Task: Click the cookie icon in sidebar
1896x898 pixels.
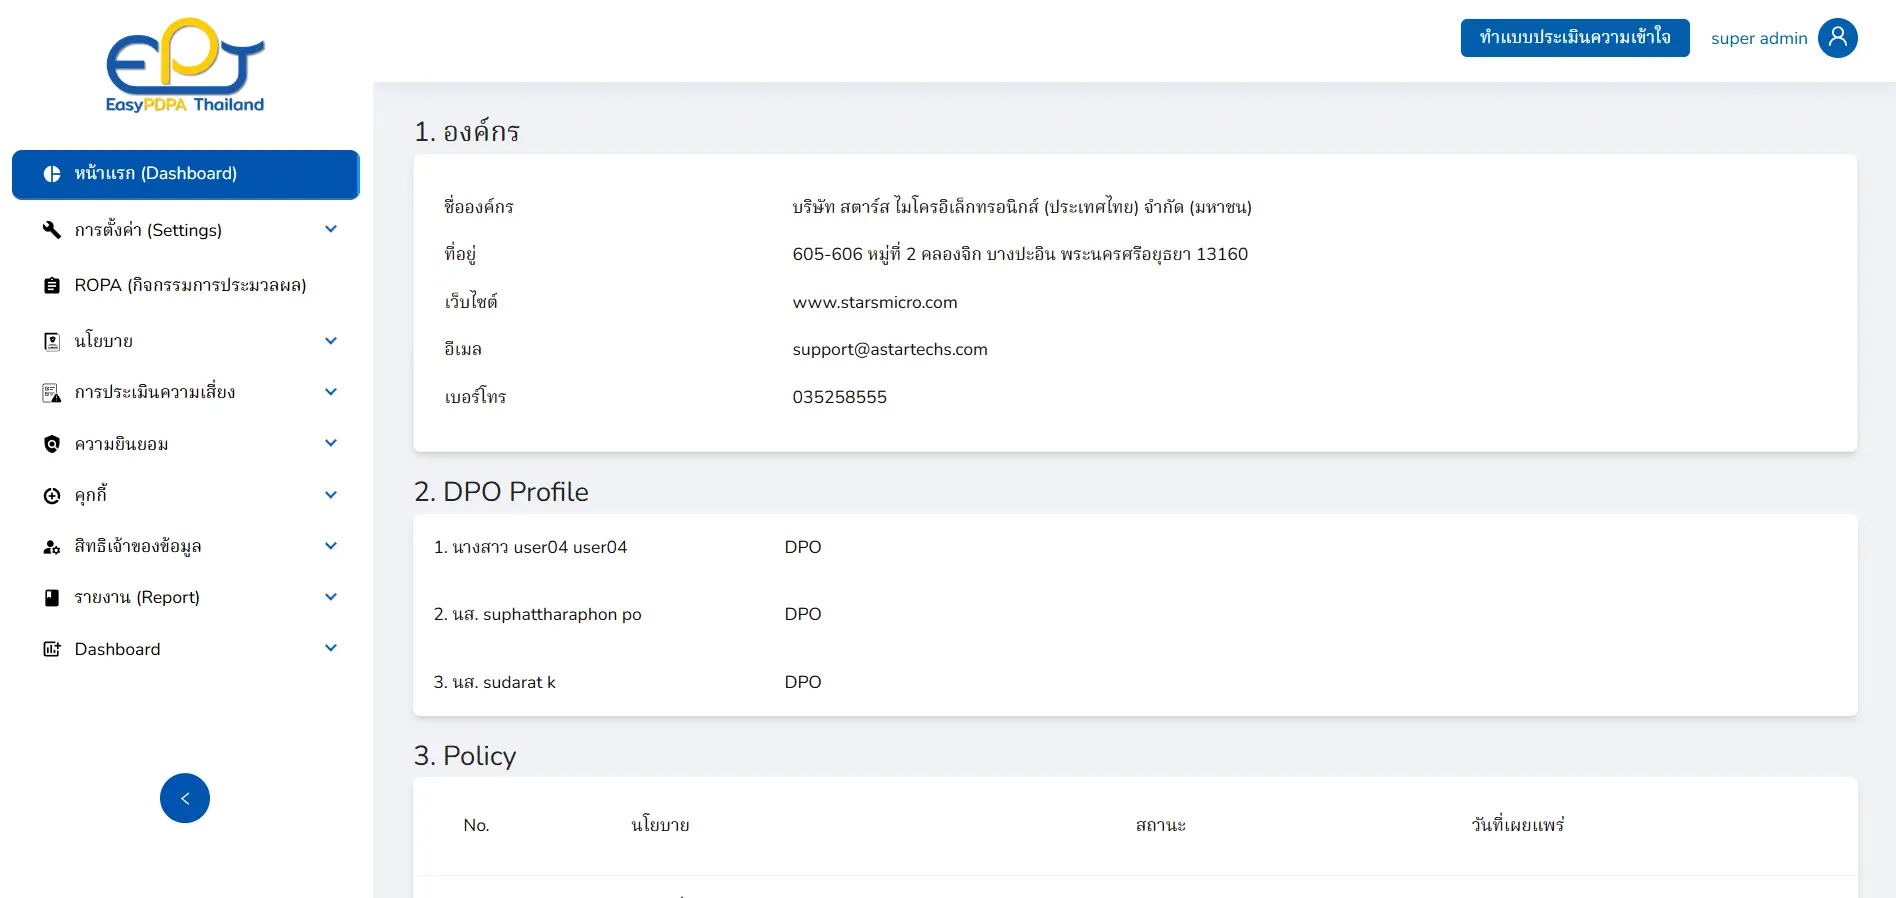Action: coord(52,496)
